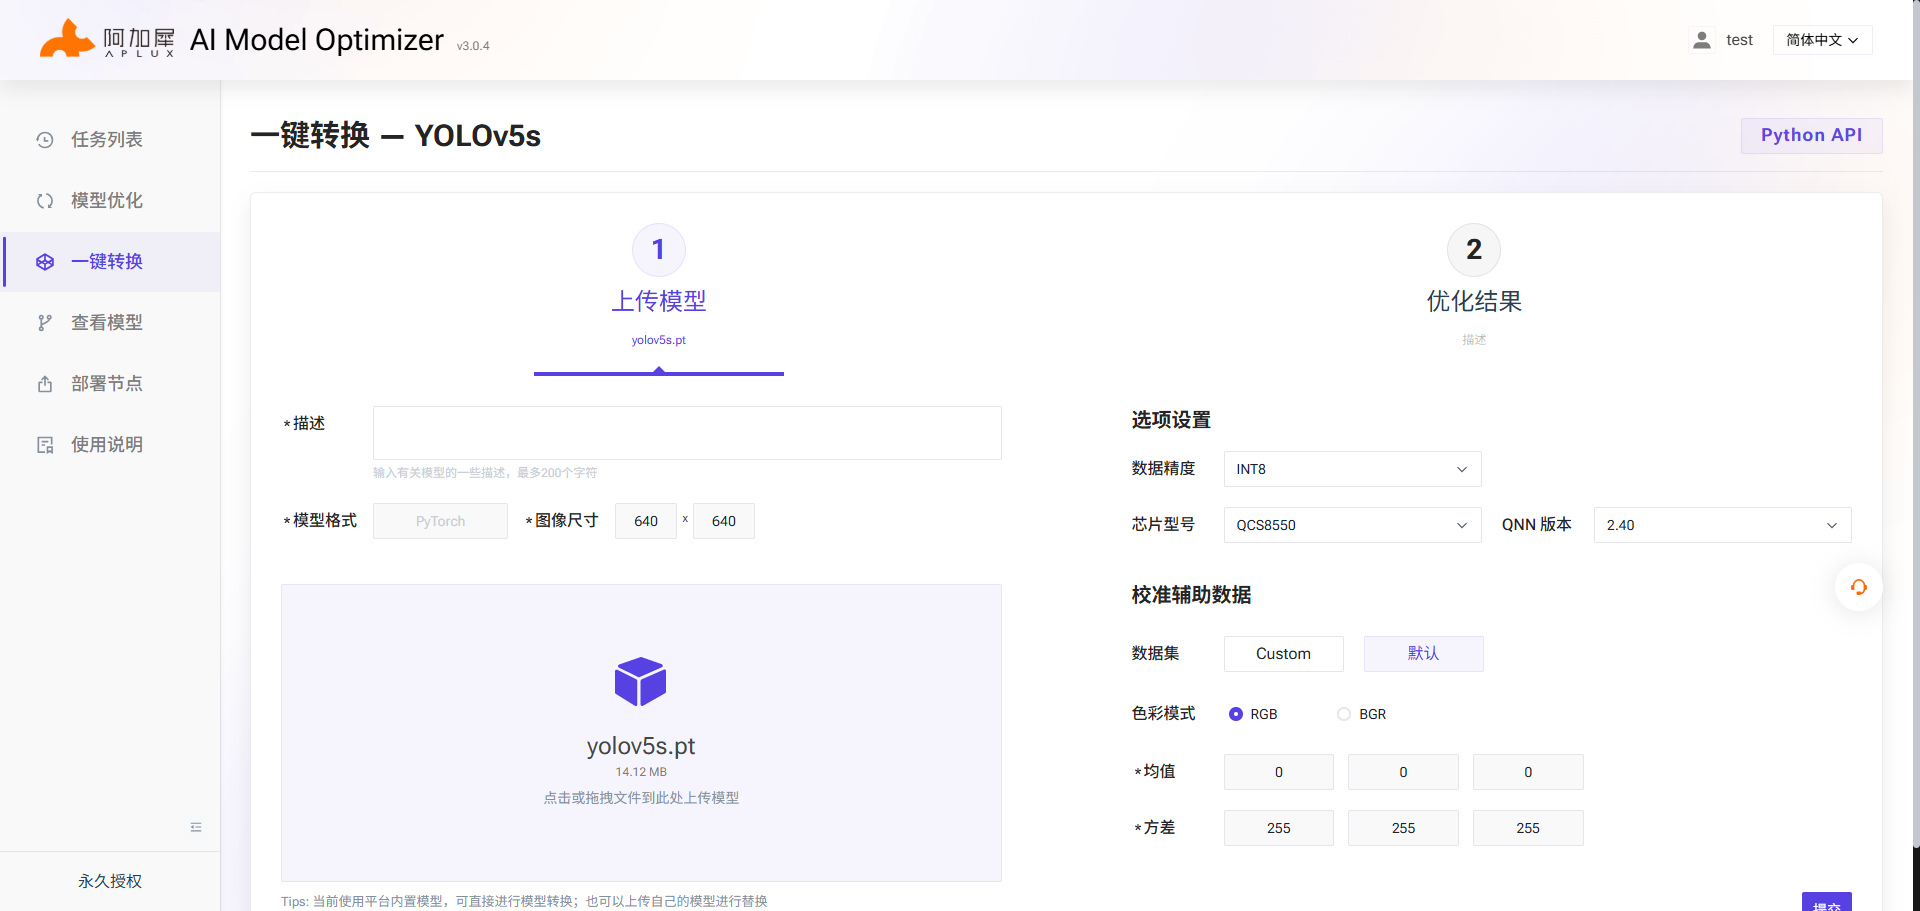Click the second 均值 field
1920x911 pixels.
point(1403,772)
